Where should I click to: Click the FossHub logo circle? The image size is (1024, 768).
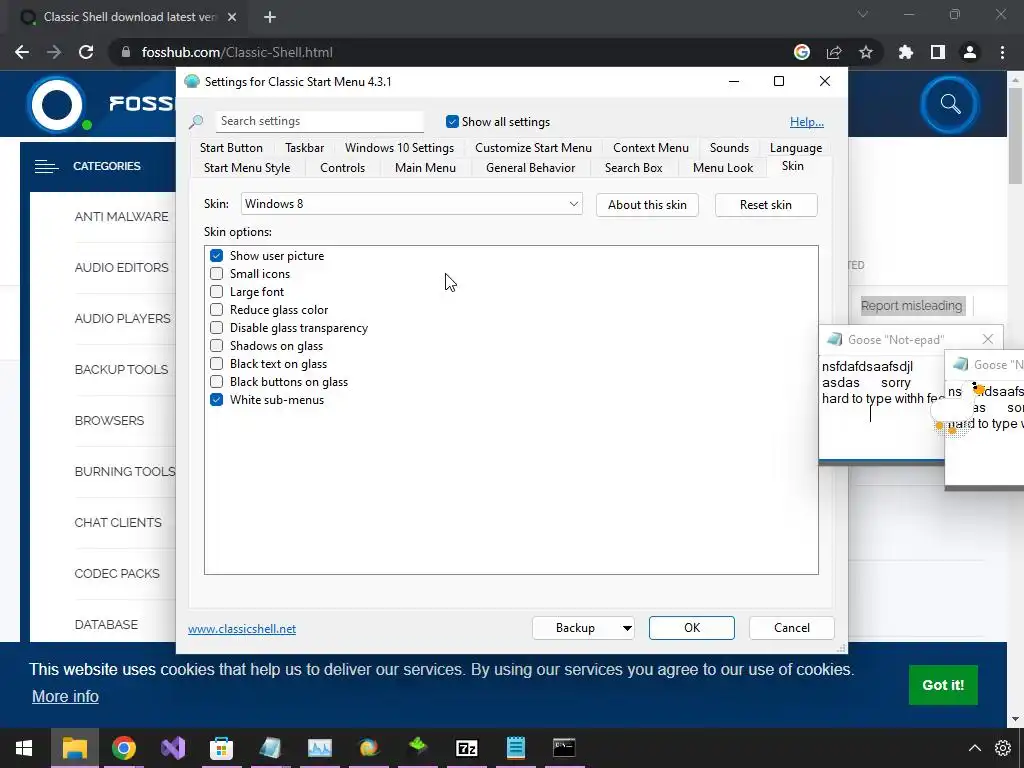[x=57, y=104]
